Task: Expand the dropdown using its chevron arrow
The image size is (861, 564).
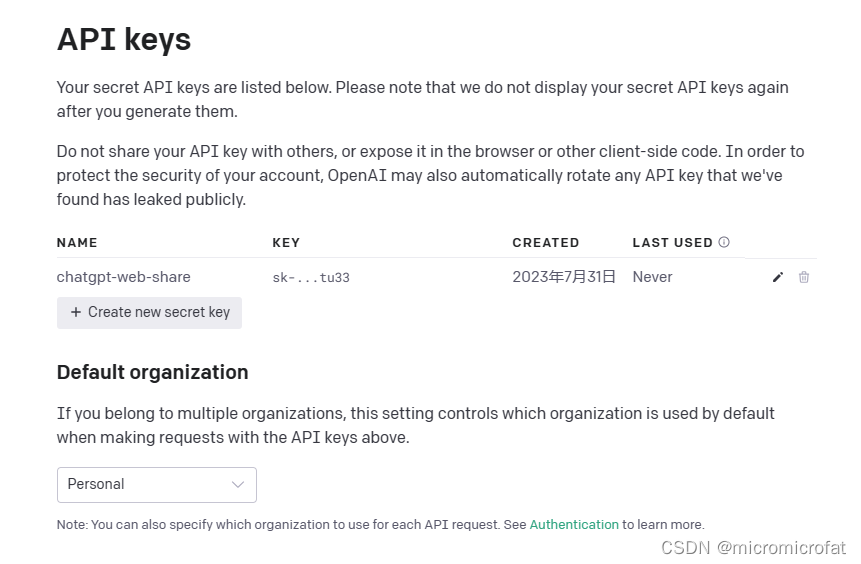Action: click(x=238, y=484)
